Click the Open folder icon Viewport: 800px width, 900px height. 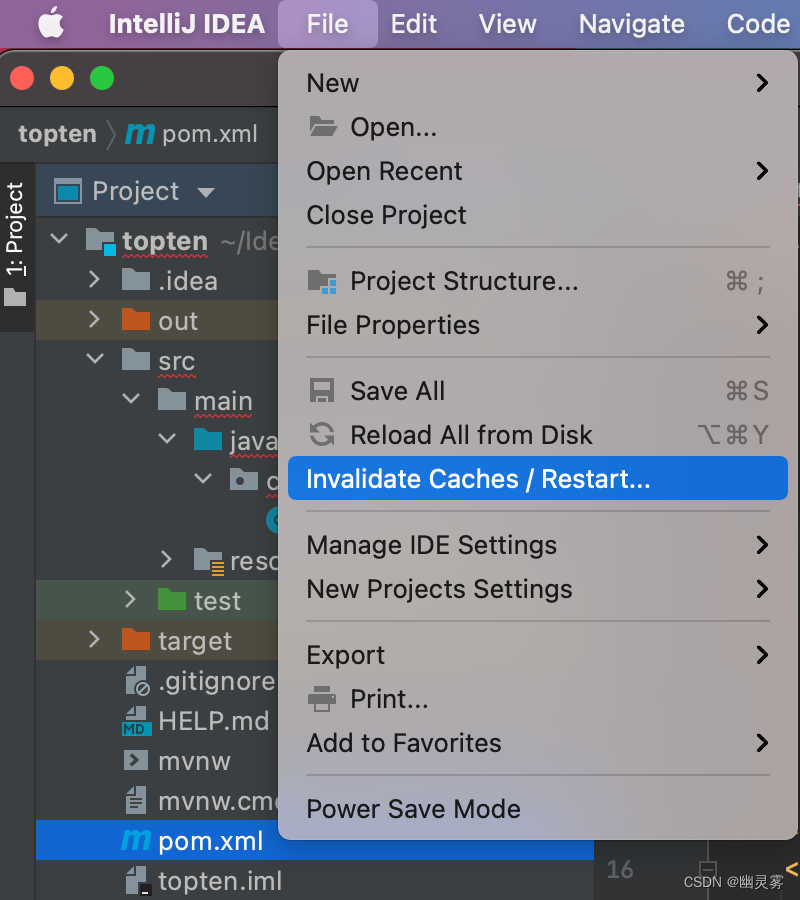click(x=322, y=127)
